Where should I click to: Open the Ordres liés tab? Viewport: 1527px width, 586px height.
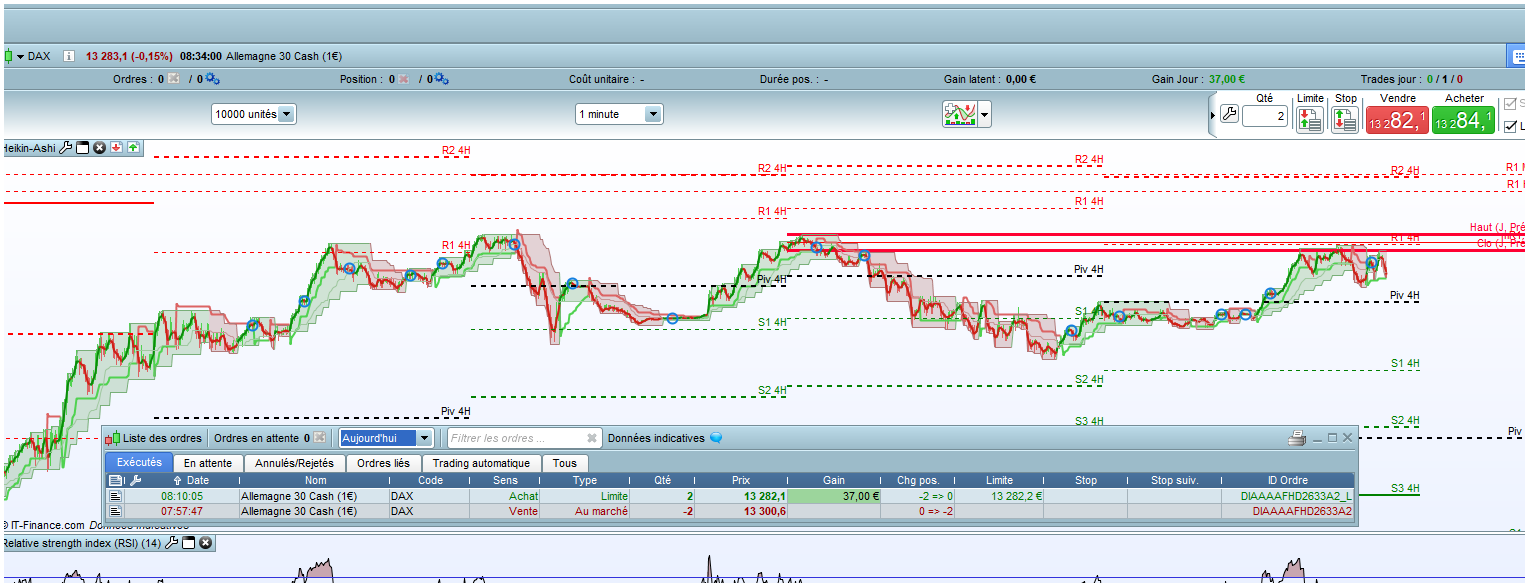click(384, 463)
